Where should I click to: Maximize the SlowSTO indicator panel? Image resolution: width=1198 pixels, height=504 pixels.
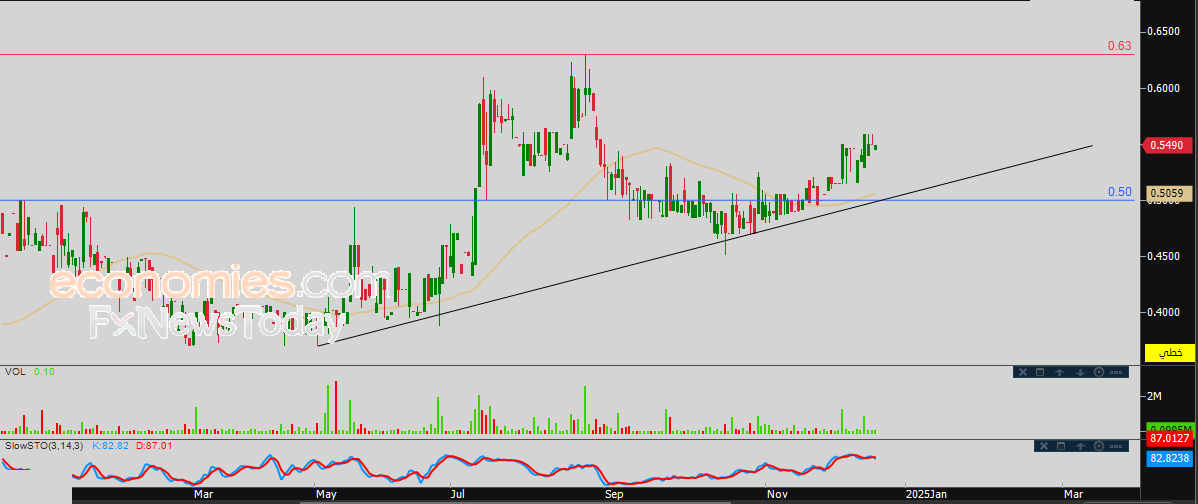click(1061, 446)
